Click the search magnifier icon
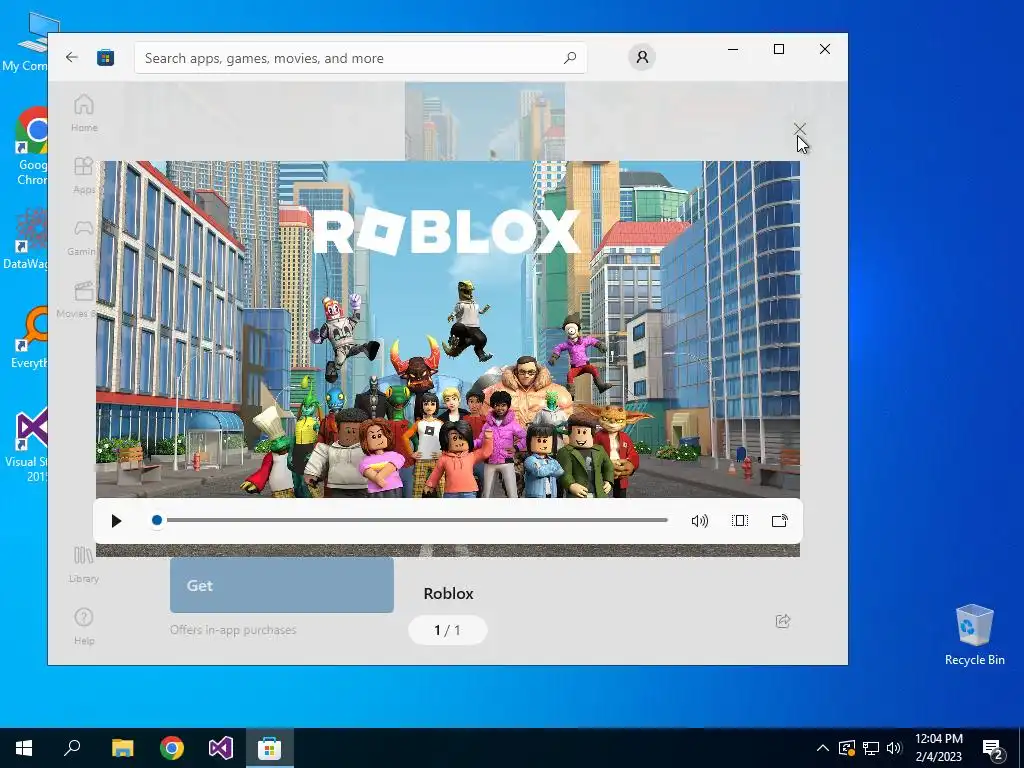The image size is (1024, 768). click(x=569, y=58)
